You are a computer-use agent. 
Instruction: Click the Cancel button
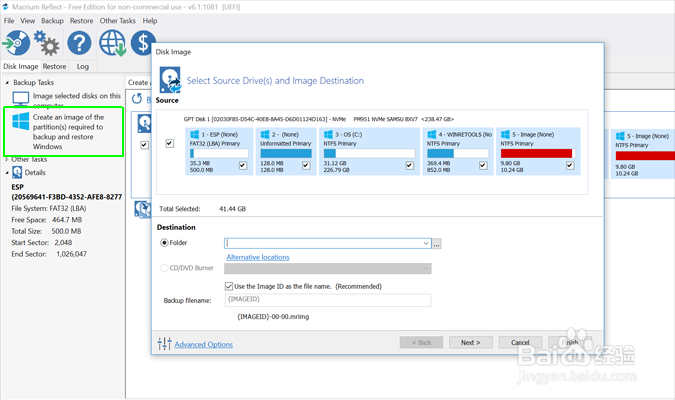click(520, 342)
